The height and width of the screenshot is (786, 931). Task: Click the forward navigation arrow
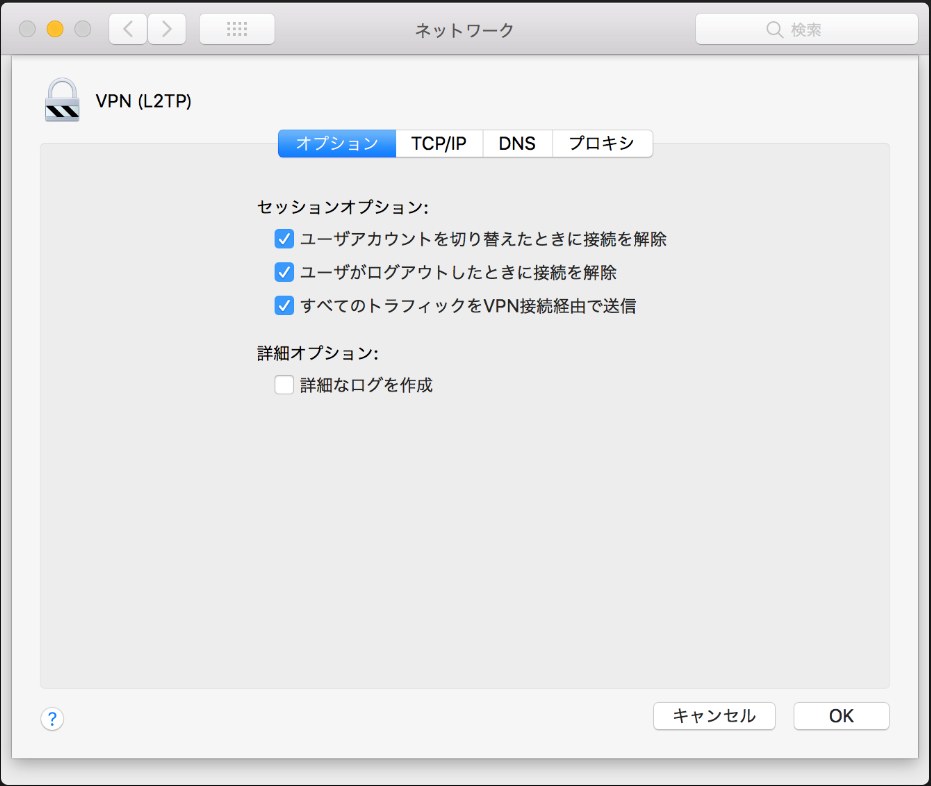[167, 29]
